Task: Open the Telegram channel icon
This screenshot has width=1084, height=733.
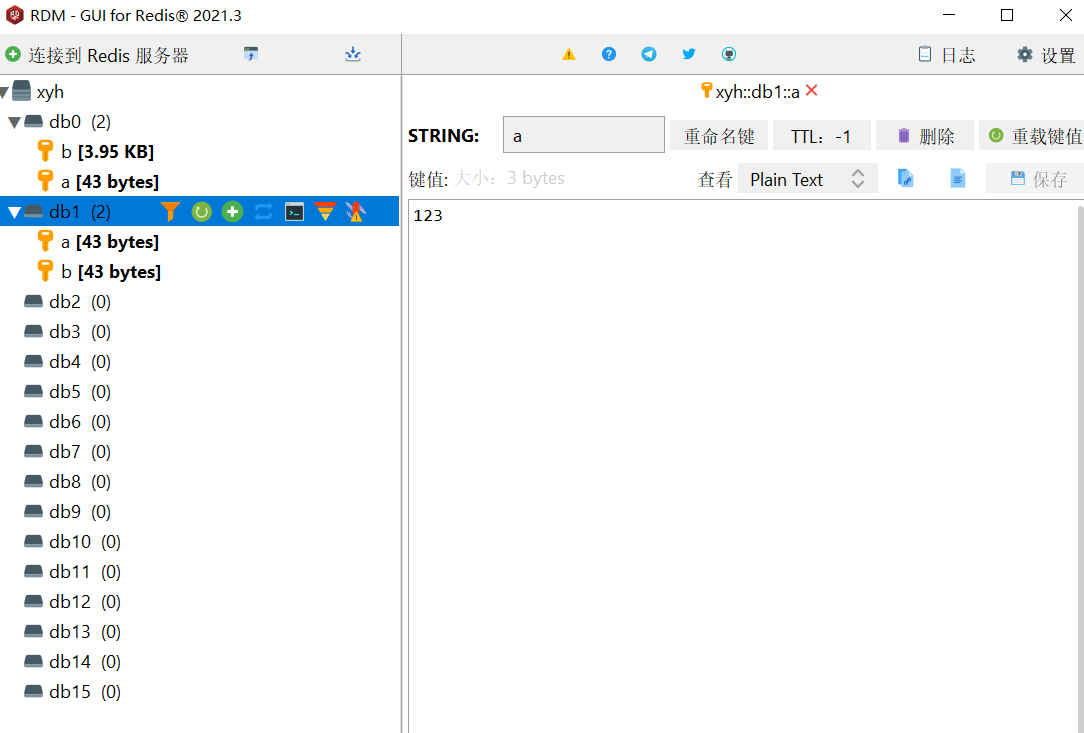Action: tap(648, 54)
